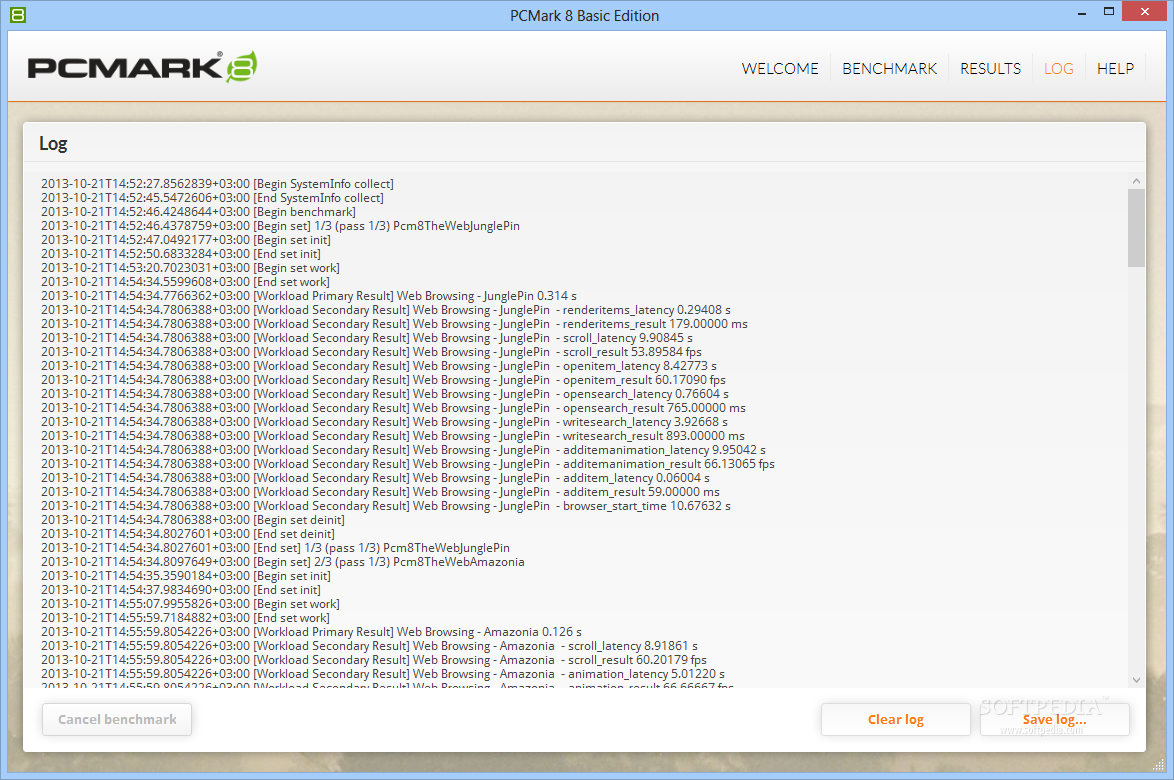Image resolution: width=1174 pixels, height=780 pixels.
Task: Select the LOG tab
Action: [x=1058, y=68]
